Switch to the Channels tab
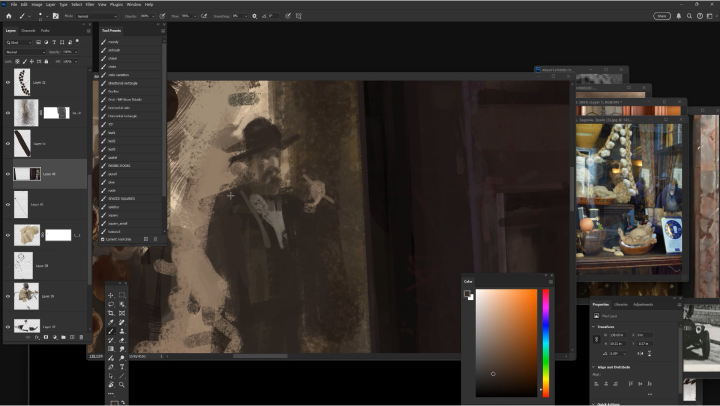Screen dimensions: 720x406 [x=28, y=31]
